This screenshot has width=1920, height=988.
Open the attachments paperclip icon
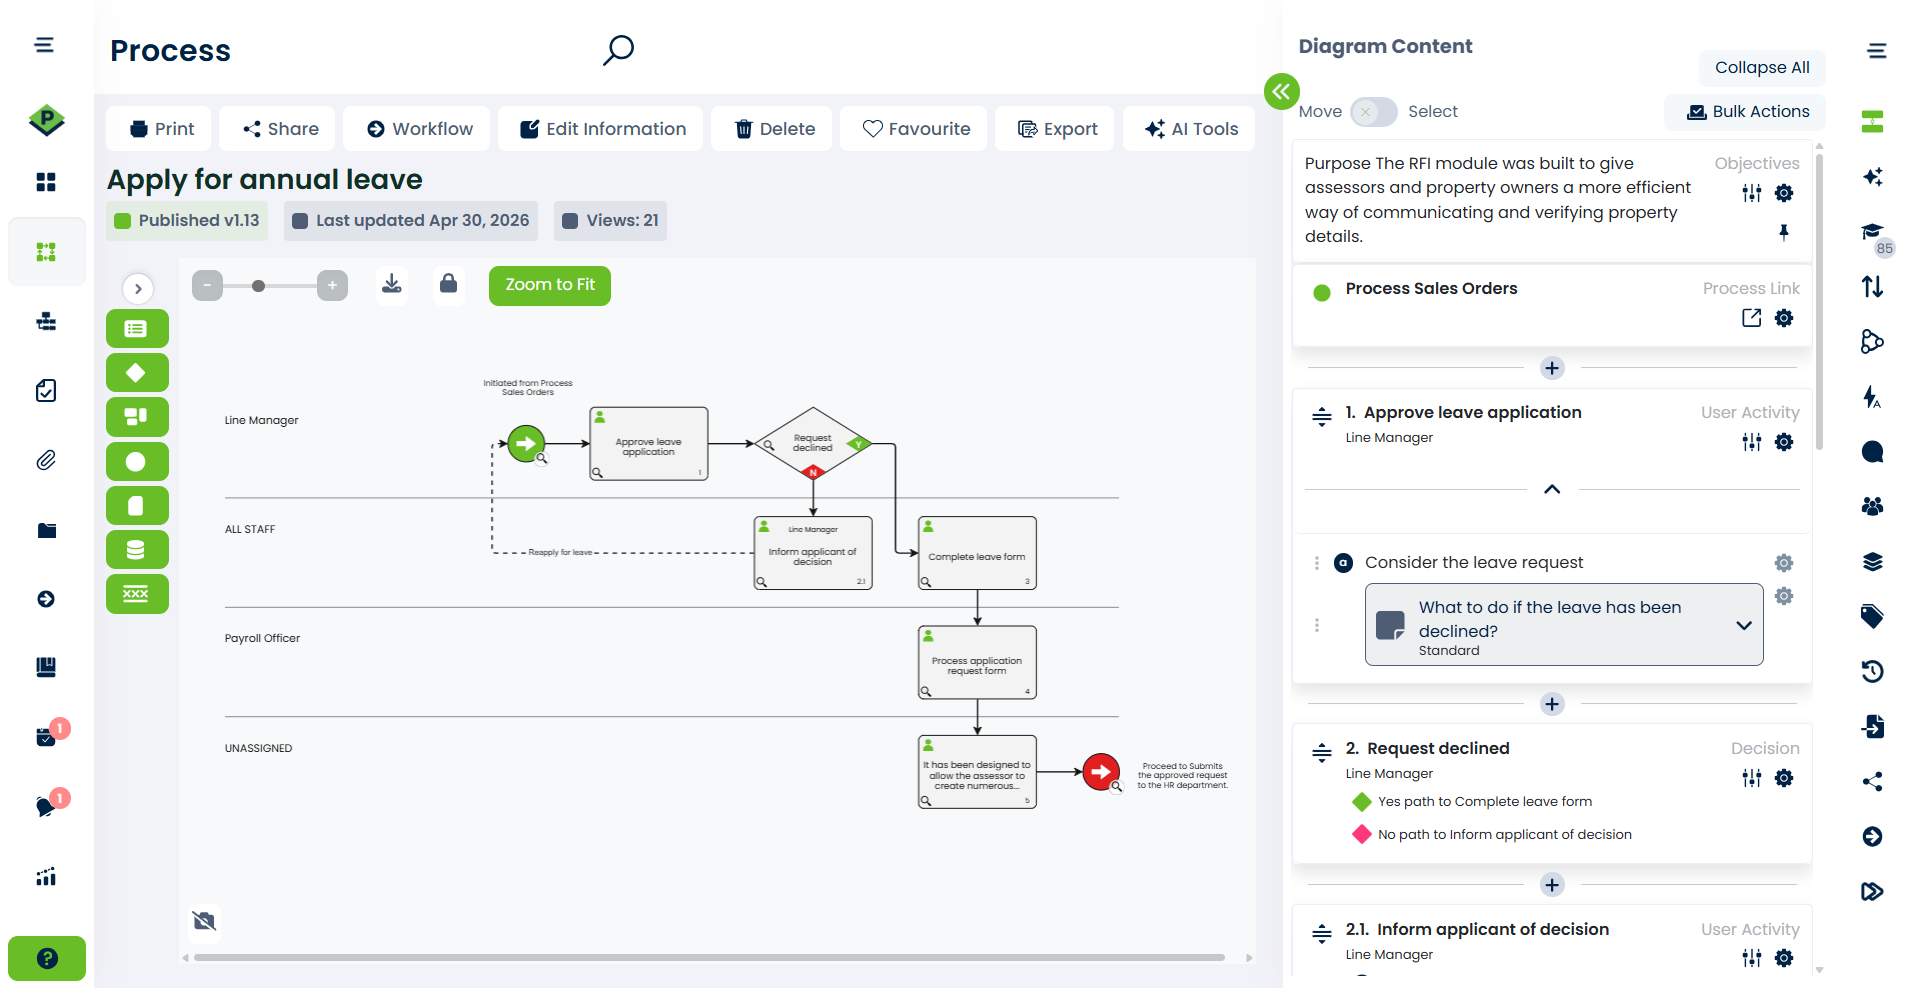point(46,460)
